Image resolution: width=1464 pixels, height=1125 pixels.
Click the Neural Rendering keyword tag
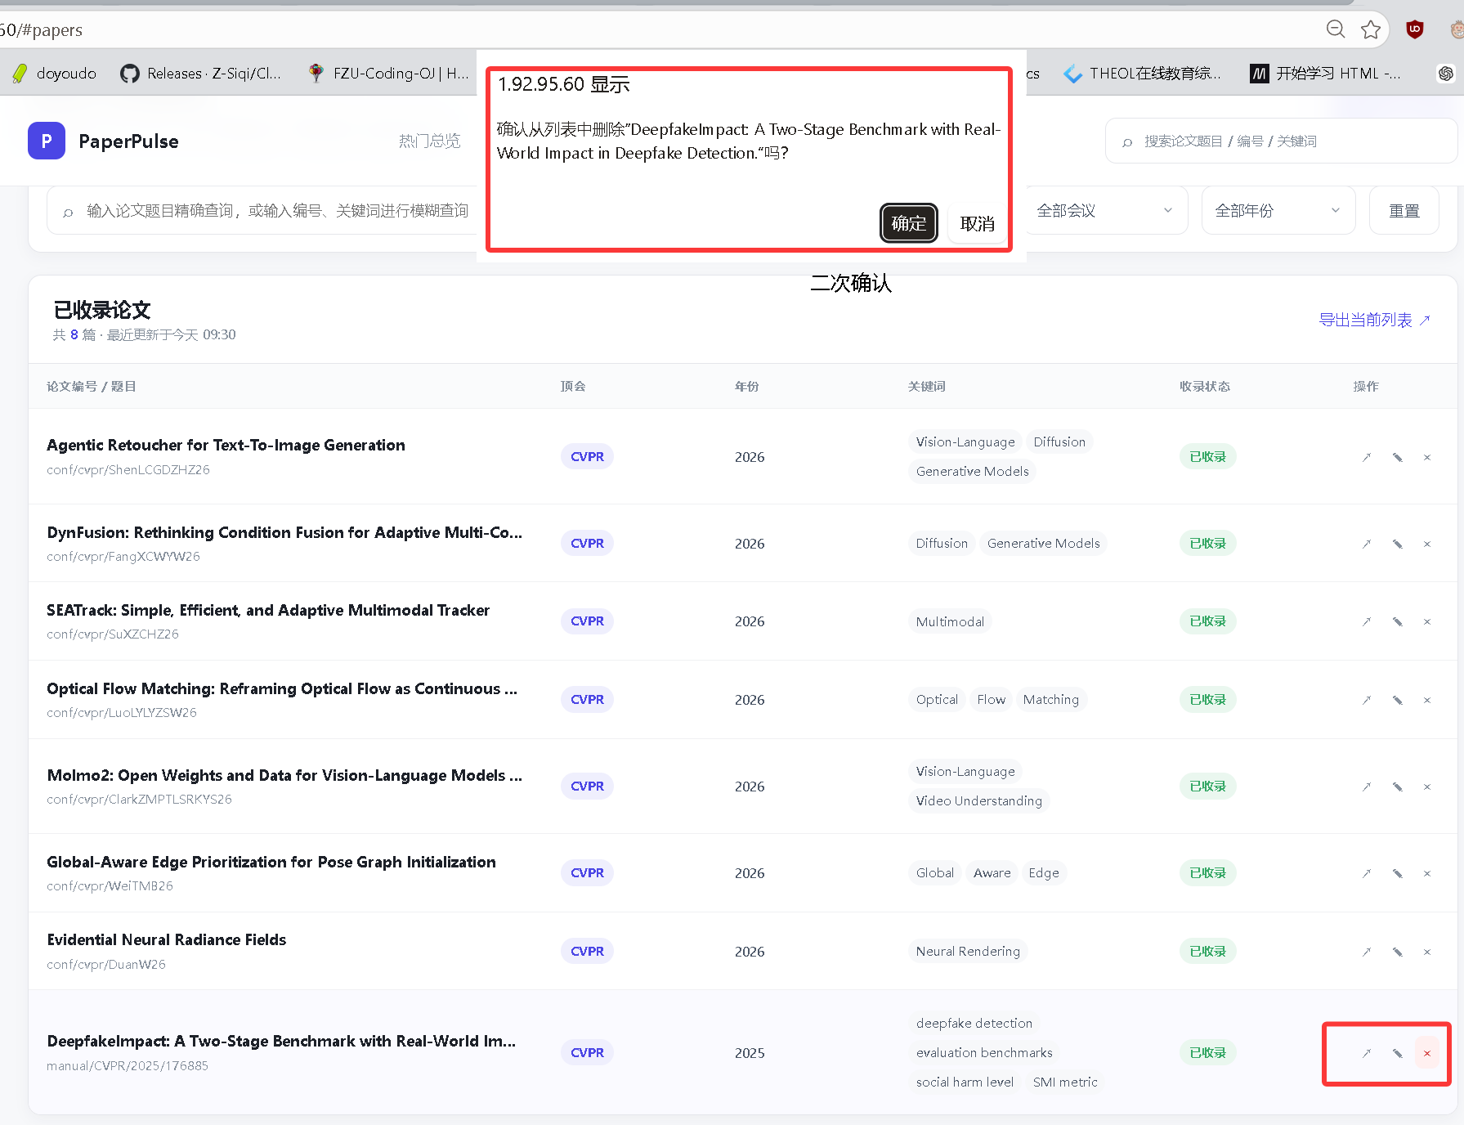tap(968, 952)
